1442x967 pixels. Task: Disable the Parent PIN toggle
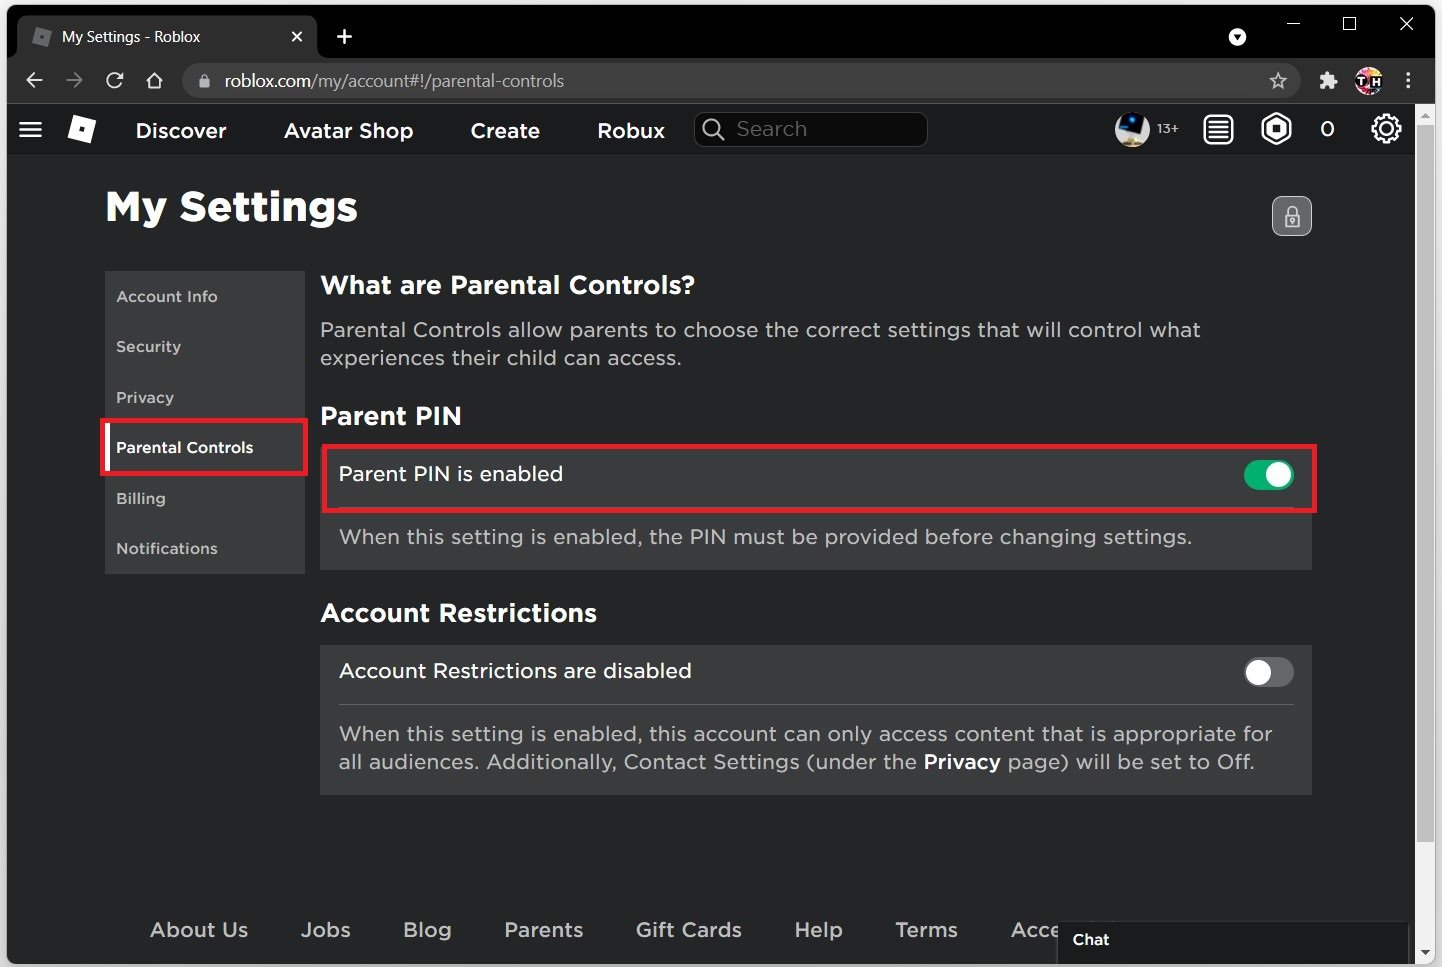[x=1268, y=475]
